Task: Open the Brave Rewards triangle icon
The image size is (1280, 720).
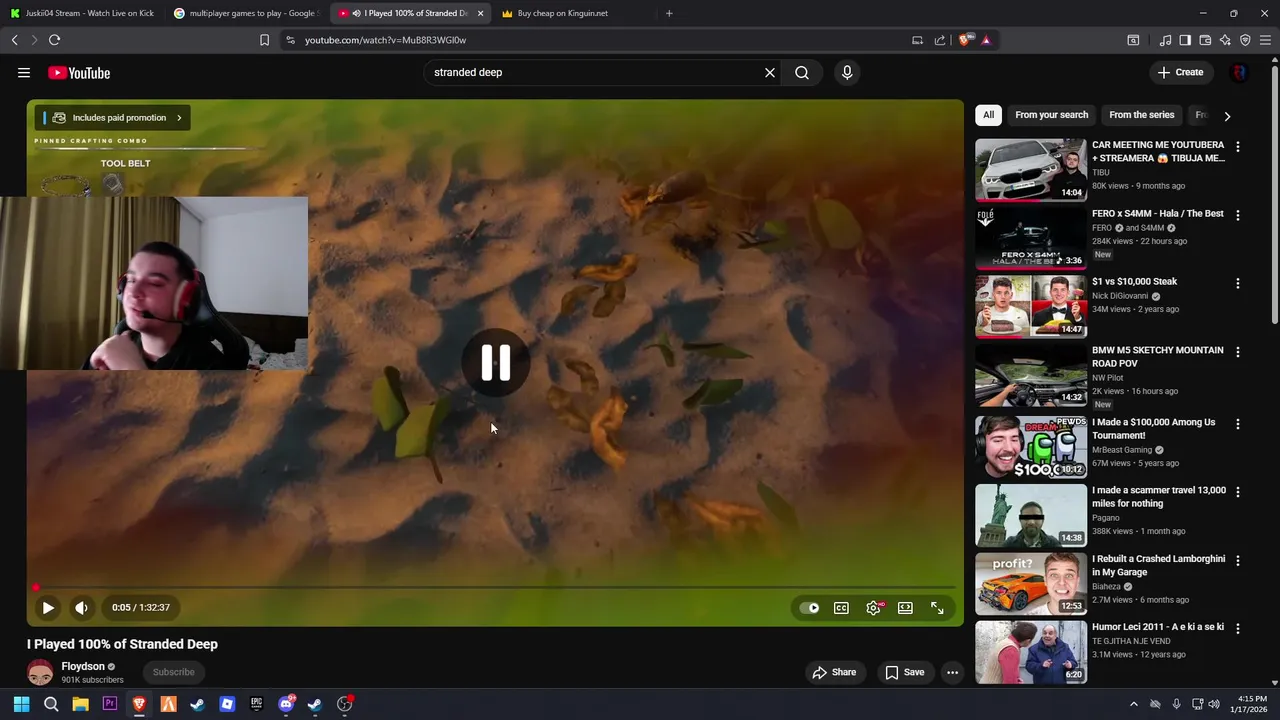Action: (x=986, y=40)
